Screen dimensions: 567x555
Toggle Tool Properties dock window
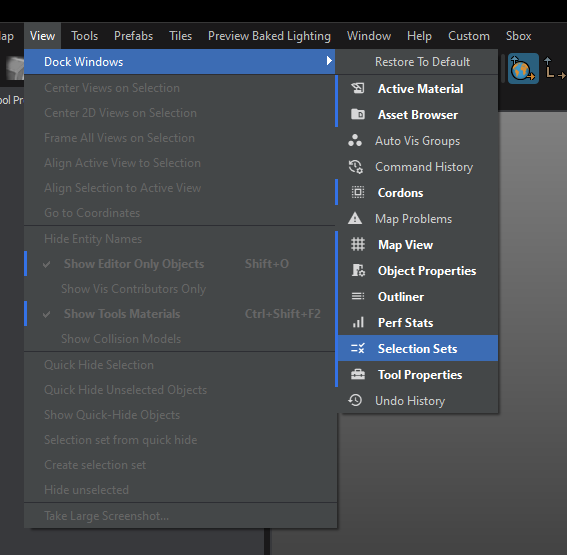(417, 375)
